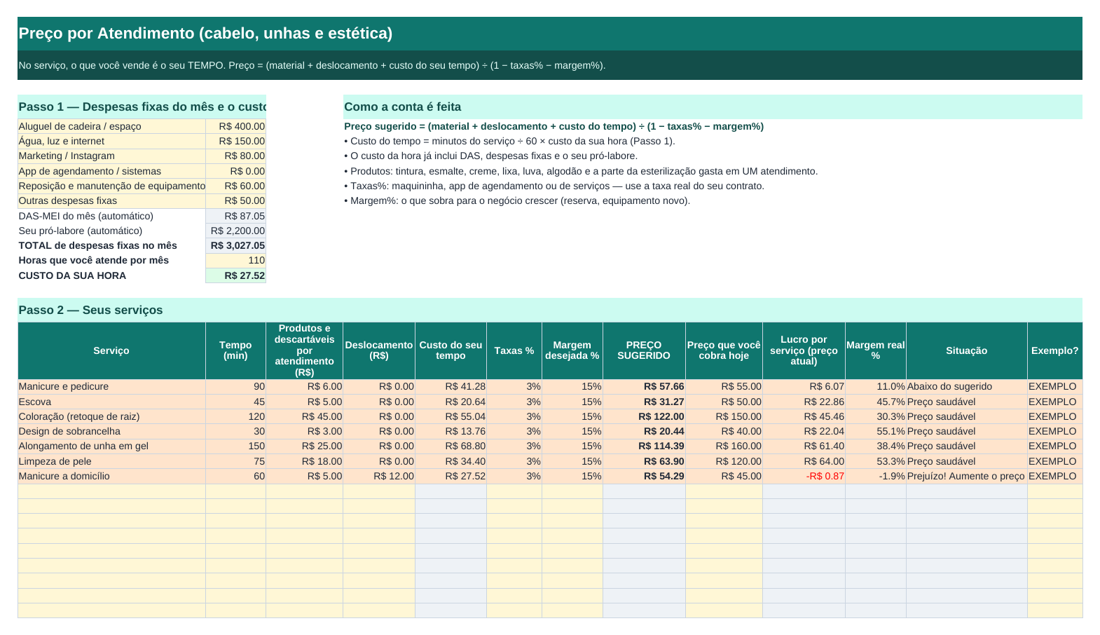
Task: Click the Escova time value 45
Action: [236, 402]
